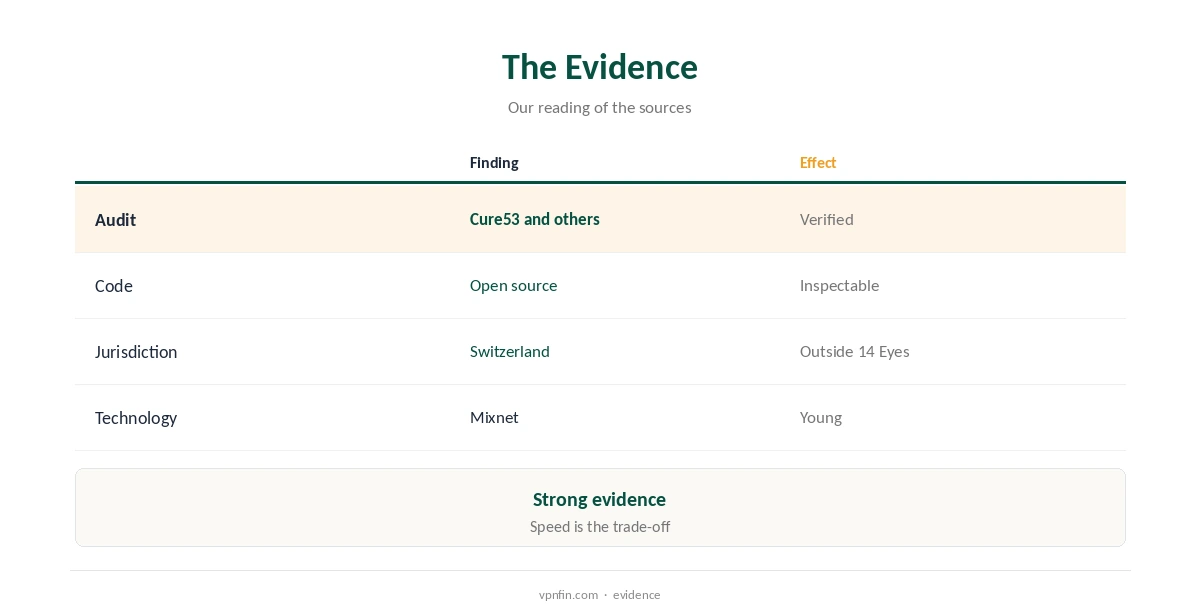This screenshot has width=1200, height=614.
Task: Click the subtitle 'Our reading of the sources'
Action: [x=600, y=107]
